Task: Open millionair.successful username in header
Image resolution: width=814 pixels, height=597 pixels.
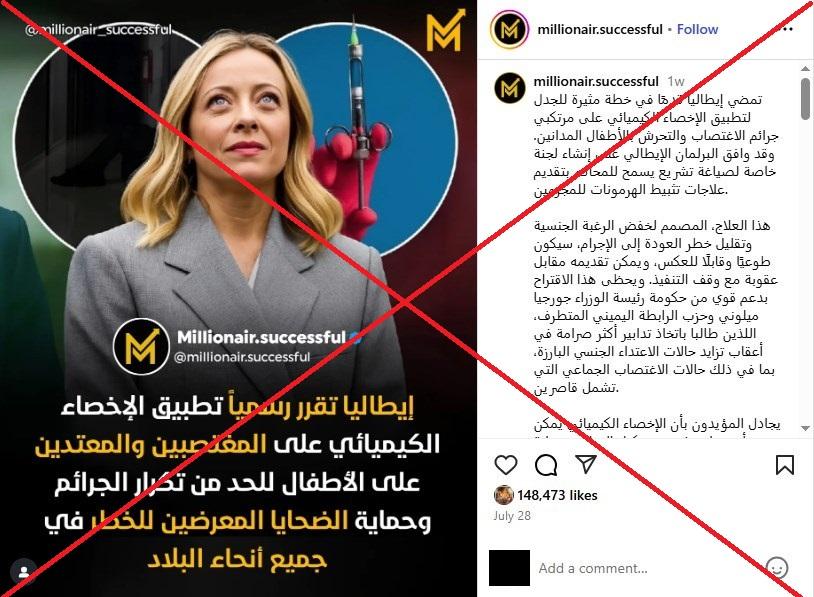Action: (x=600, y=30)
